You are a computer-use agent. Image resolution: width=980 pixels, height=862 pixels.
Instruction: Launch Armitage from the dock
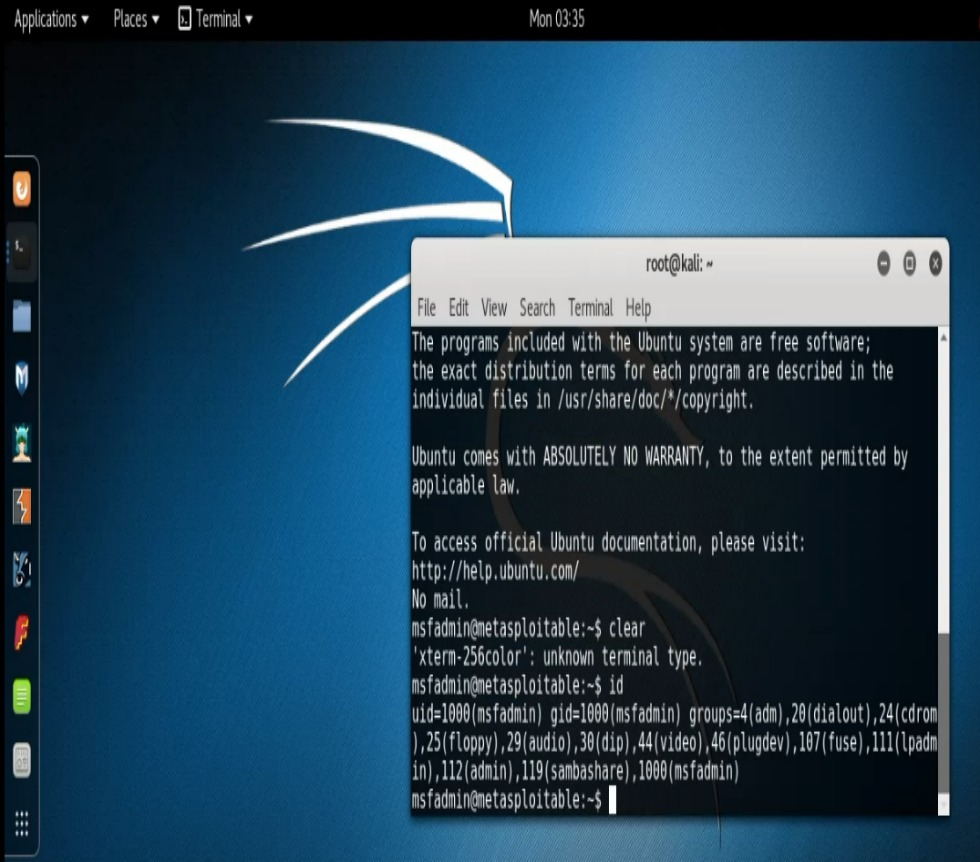pos(22,443)
